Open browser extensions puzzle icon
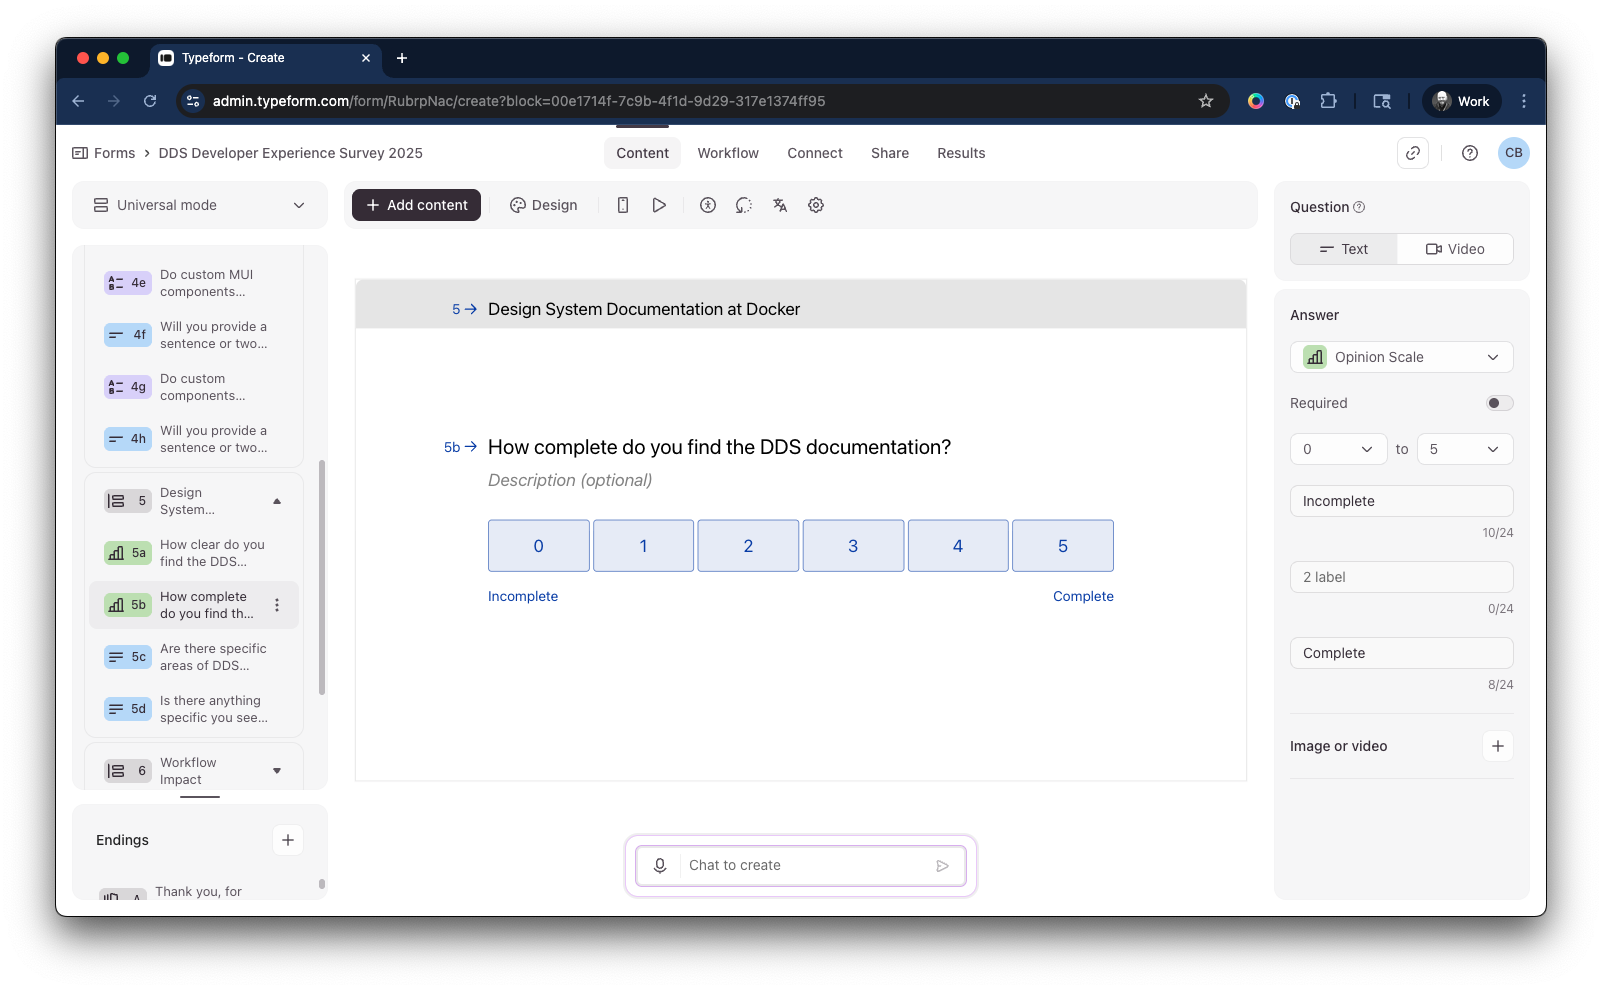 click(x=1328, y=101)
